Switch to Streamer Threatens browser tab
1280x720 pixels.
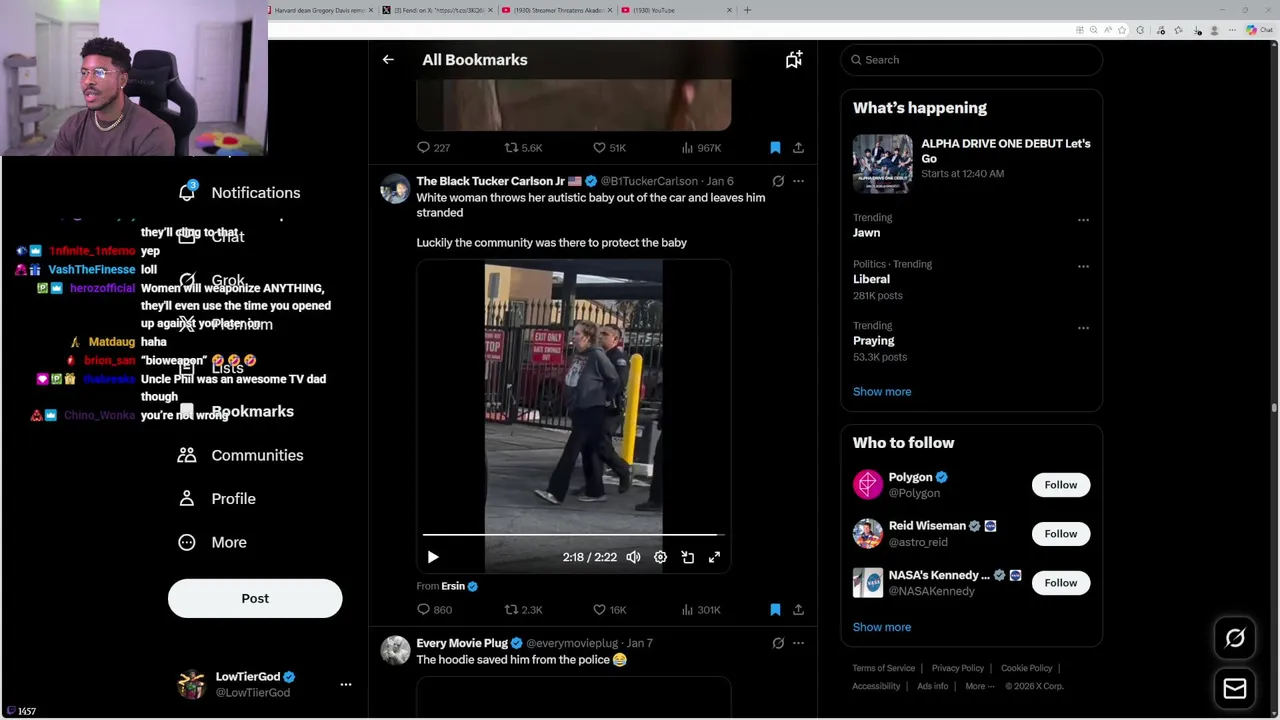click(554, 10)
